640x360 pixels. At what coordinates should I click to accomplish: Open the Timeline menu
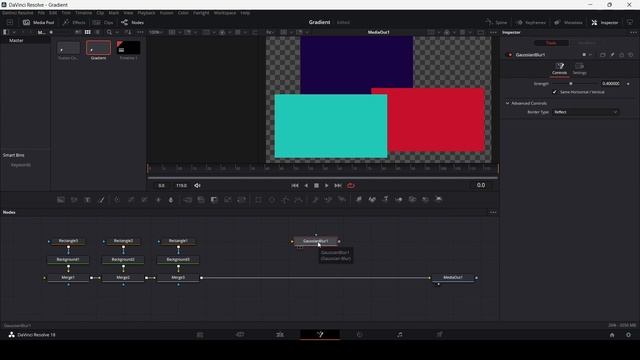point(83,13)
